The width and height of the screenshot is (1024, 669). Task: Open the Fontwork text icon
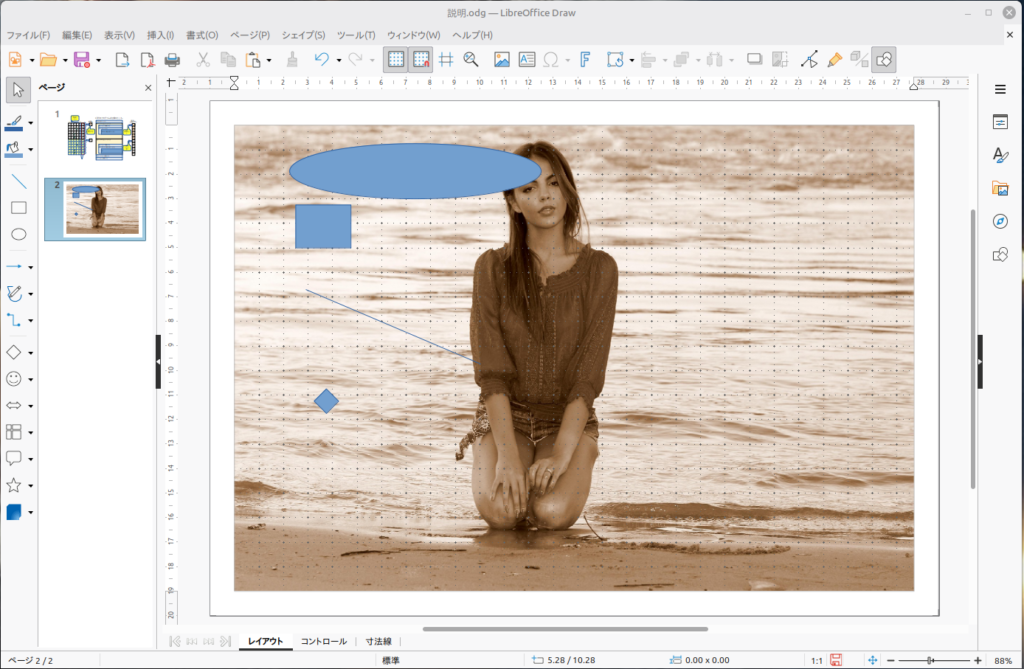585,59
